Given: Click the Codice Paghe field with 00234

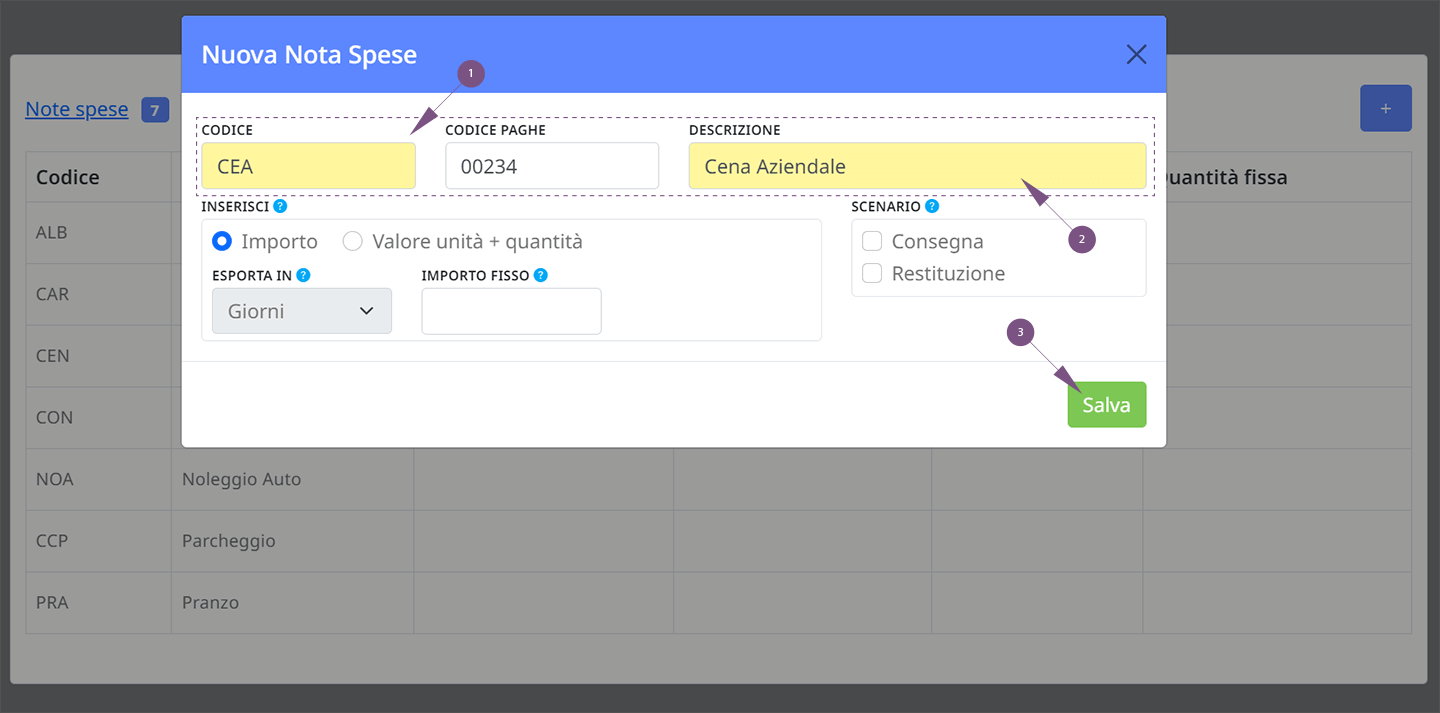Looking at the screenshot, I should point(552,166).
